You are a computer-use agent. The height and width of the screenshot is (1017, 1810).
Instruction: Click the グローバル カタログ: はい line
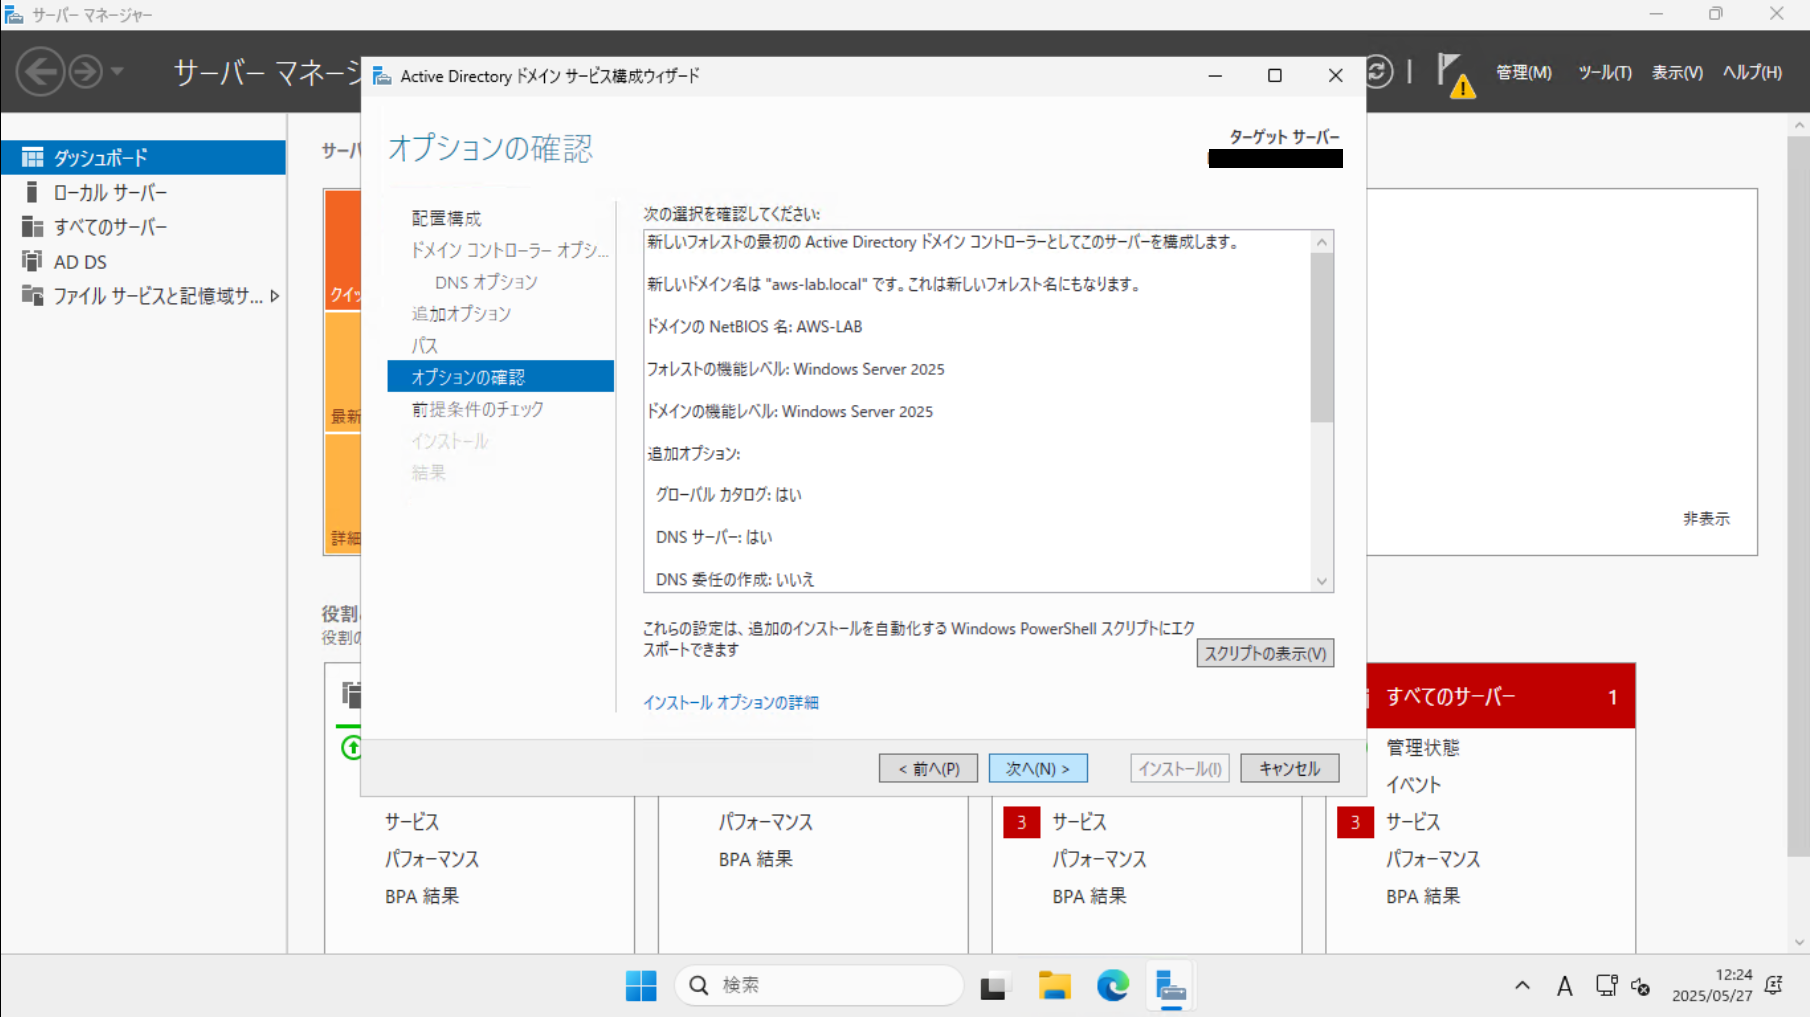click(x=728, y=495)
